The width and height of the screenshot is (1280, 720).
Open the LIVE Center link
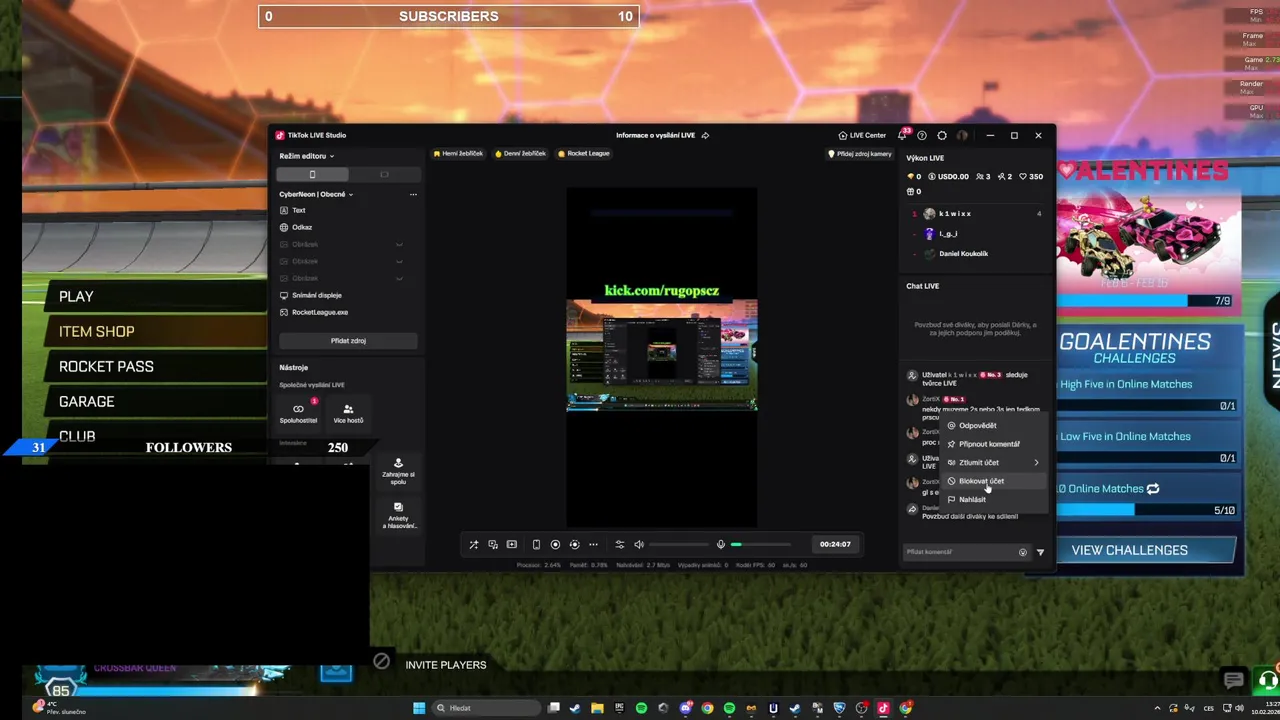click(862, 135)
